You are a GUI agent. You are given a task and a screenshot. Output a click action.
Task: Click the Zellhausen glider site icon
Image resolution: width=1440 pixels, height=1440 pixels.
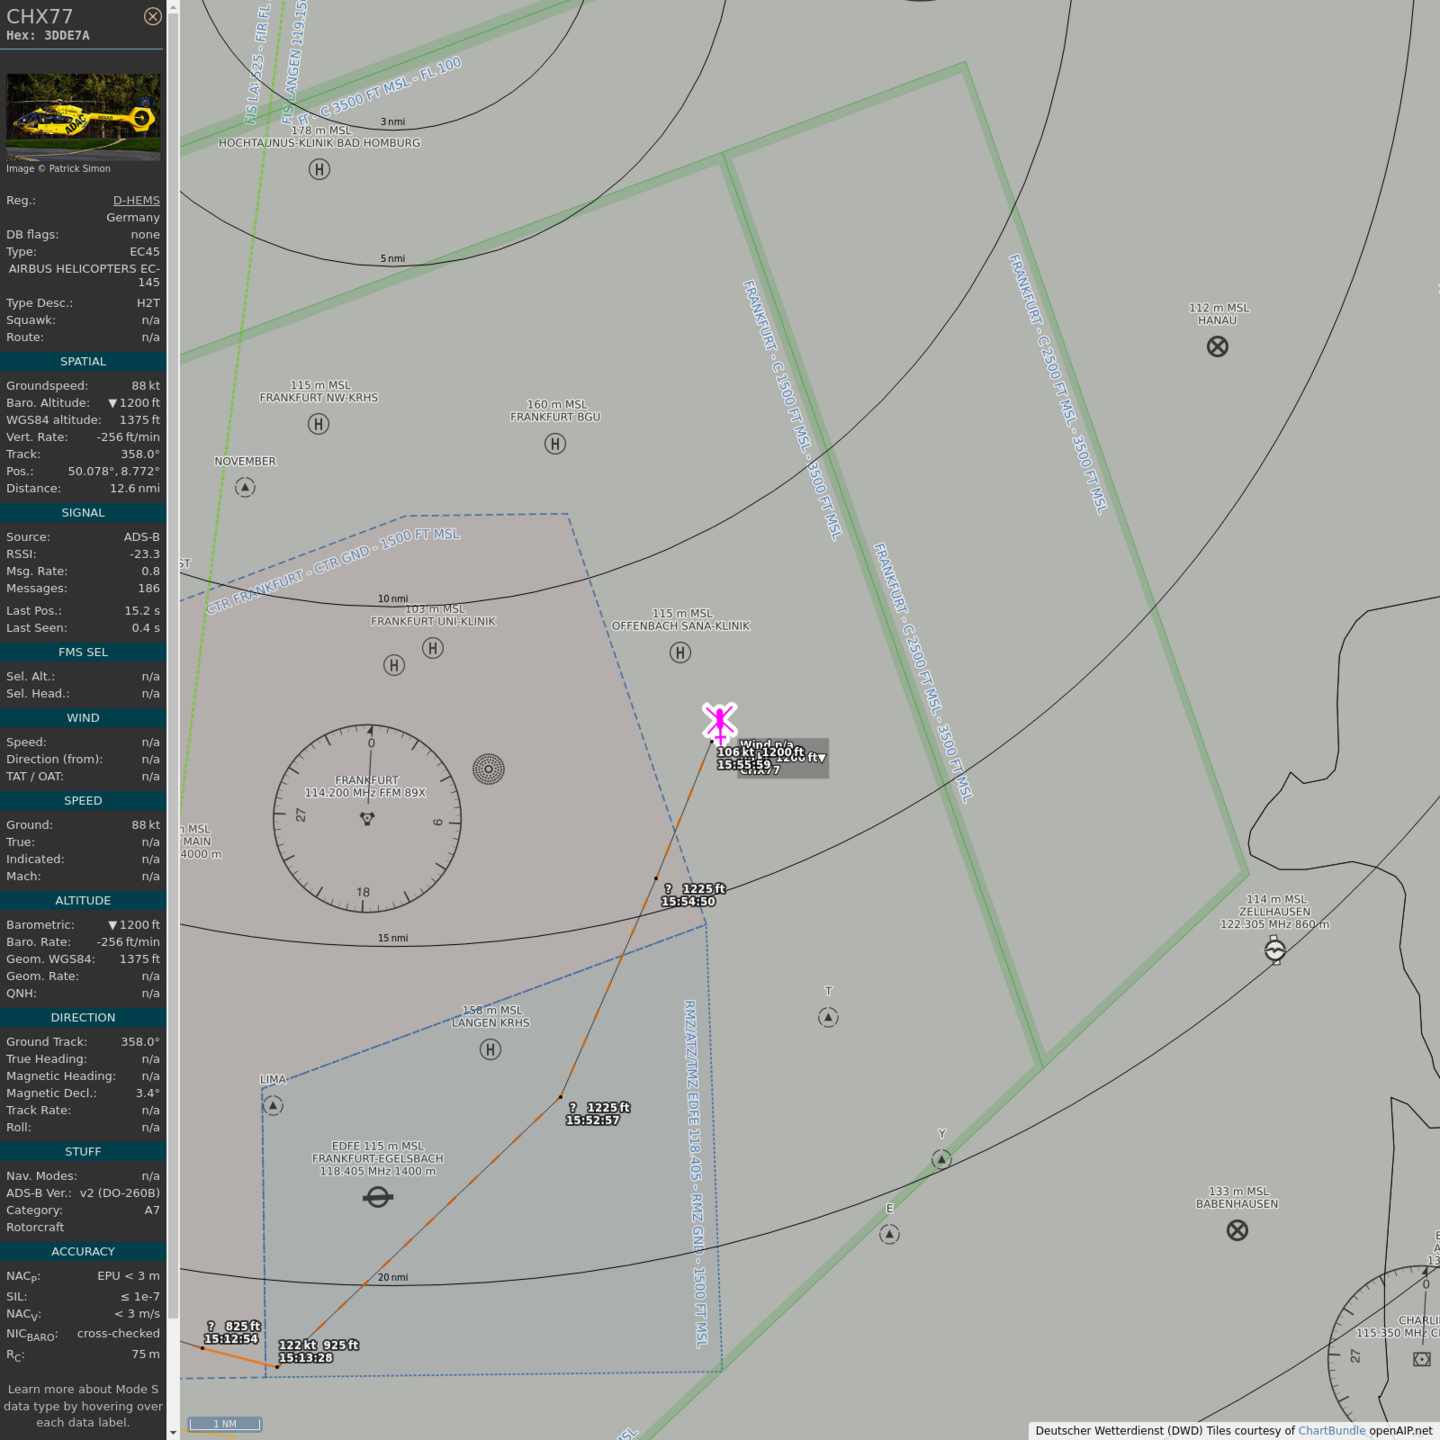pos(1275,950)
